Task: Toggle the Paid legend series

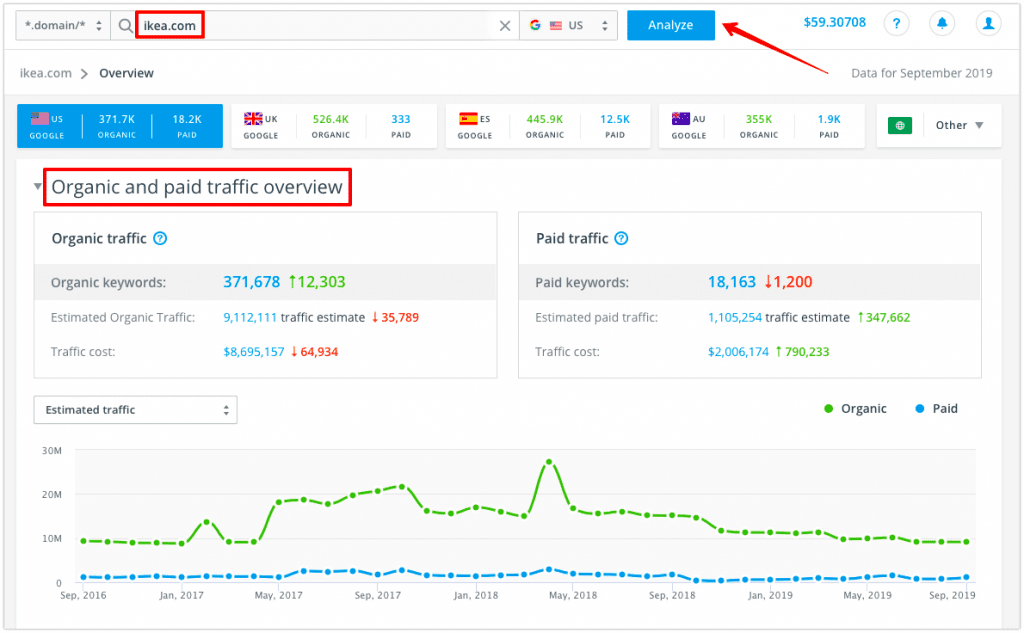Action: coord(936,409)
